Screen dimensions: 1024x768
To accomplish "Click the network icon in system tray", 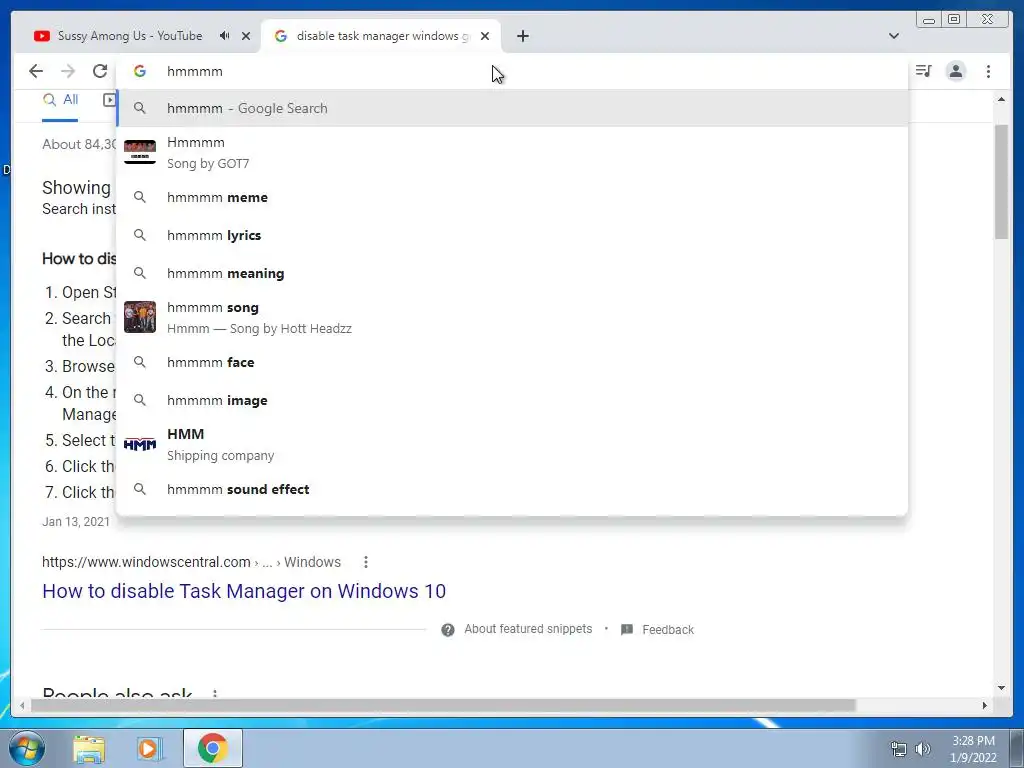I will pos(899,749).
